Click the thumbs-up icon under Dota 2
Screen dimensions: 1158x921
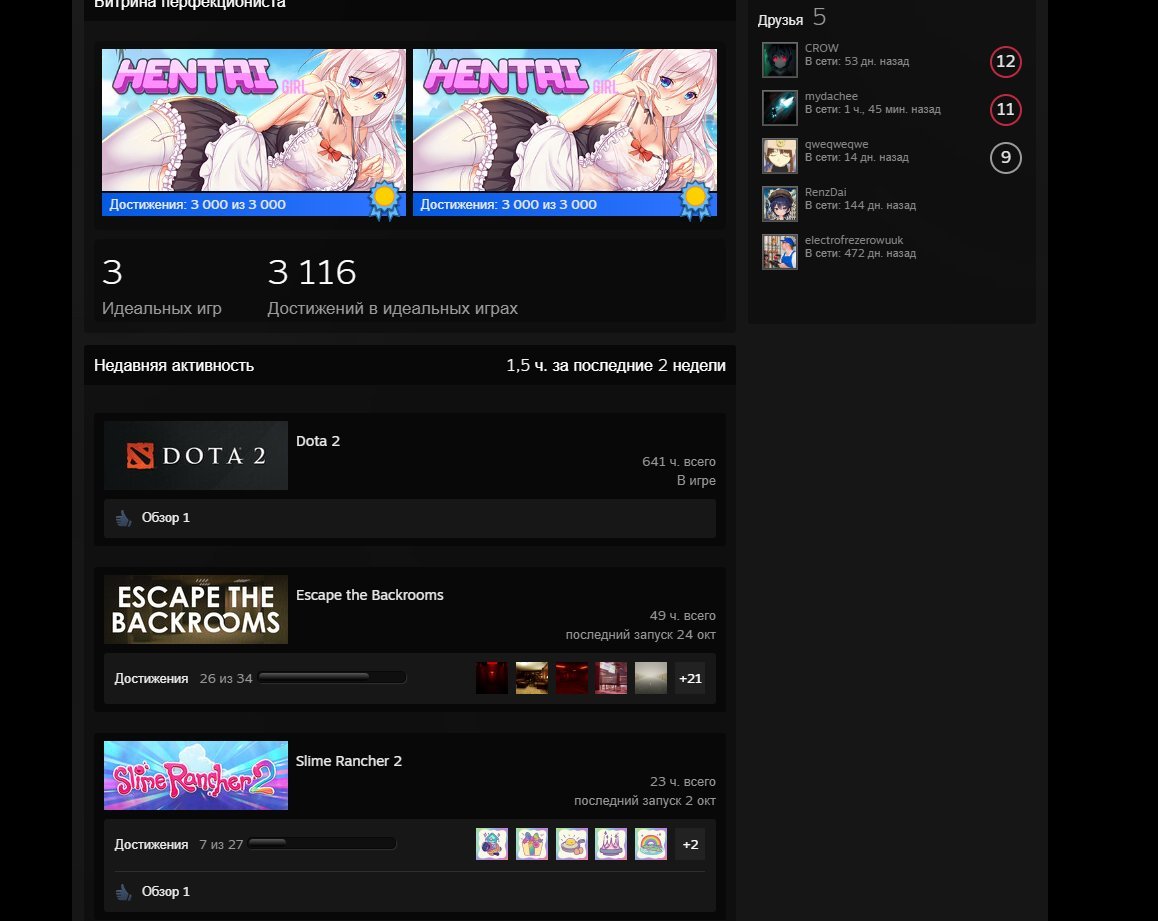[124, 518]
